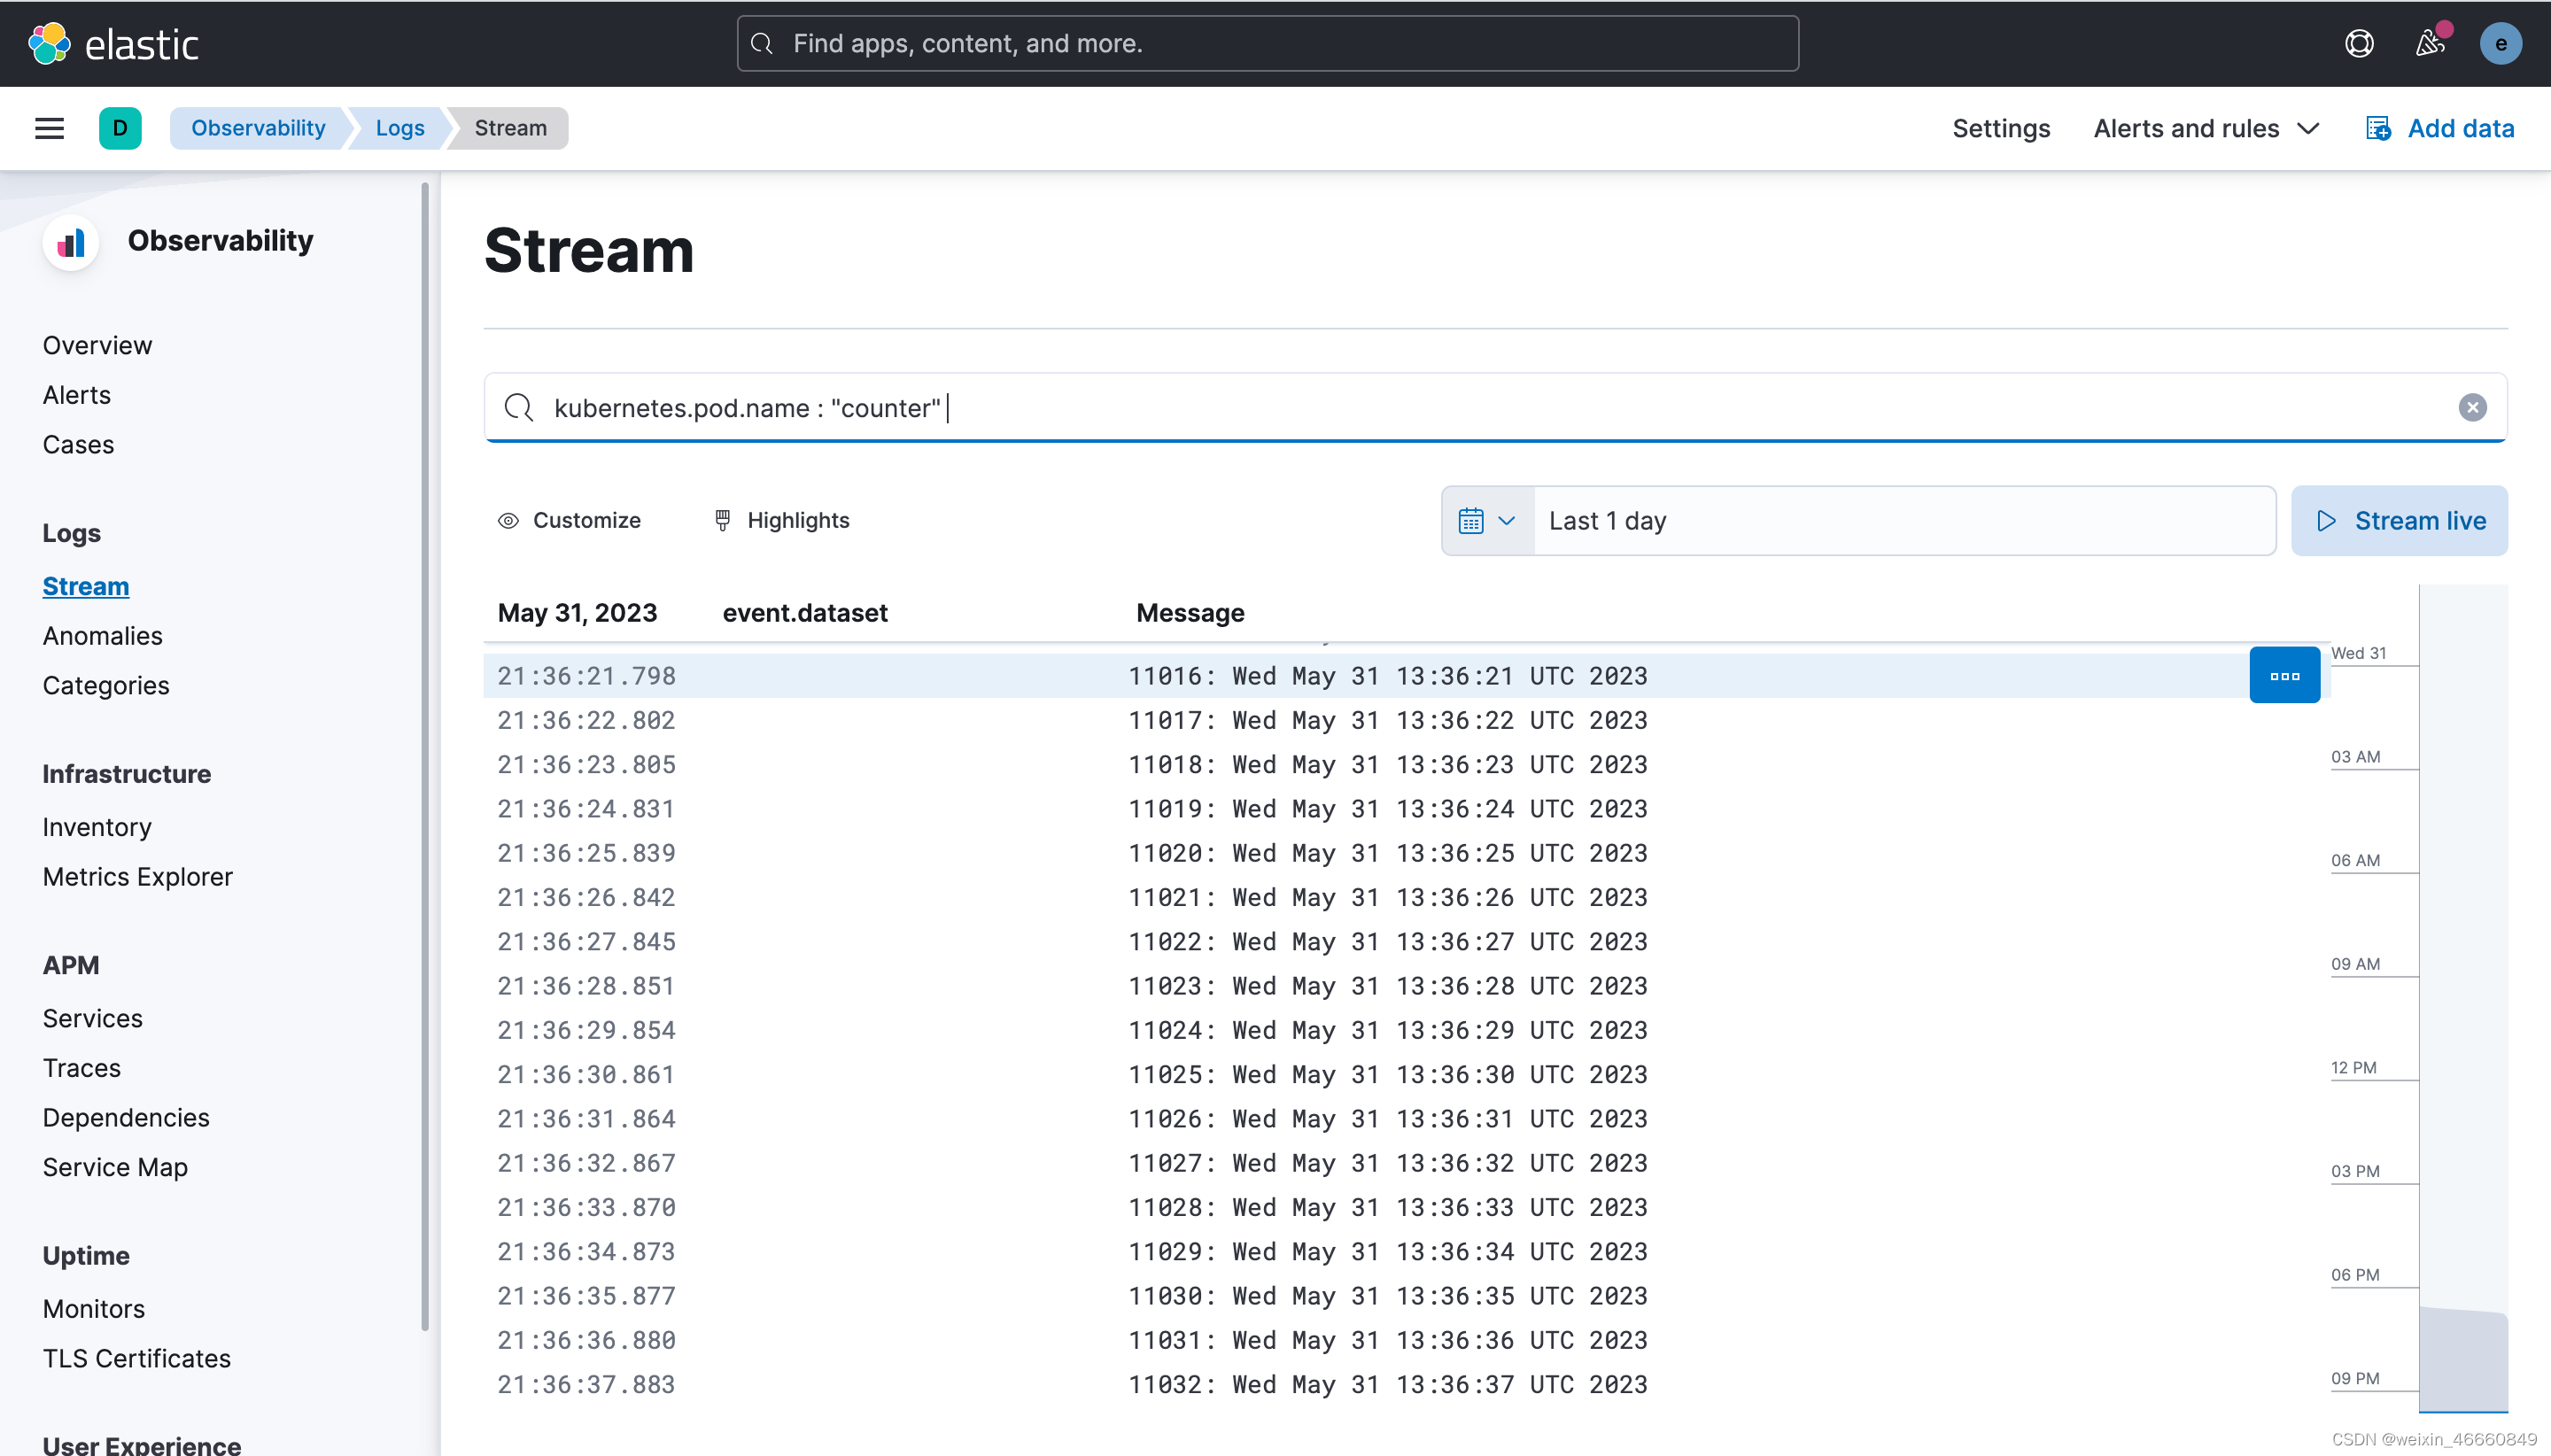2551x1456 pixels.
Task: Open the hamburger navigation menu
Action: (x=49, y=128)
